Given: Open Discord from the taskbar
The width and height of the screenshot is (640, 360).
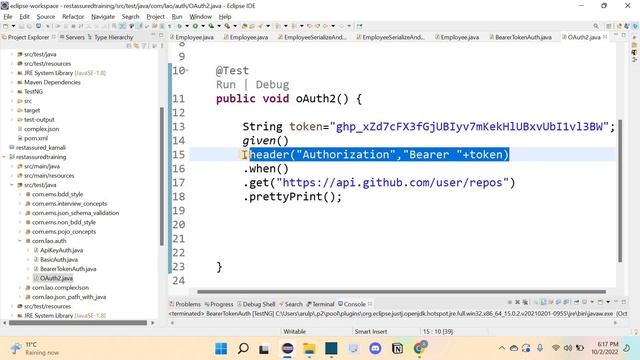Looking at the screenshot, I should pyautogui.click(x=375, y=349).
